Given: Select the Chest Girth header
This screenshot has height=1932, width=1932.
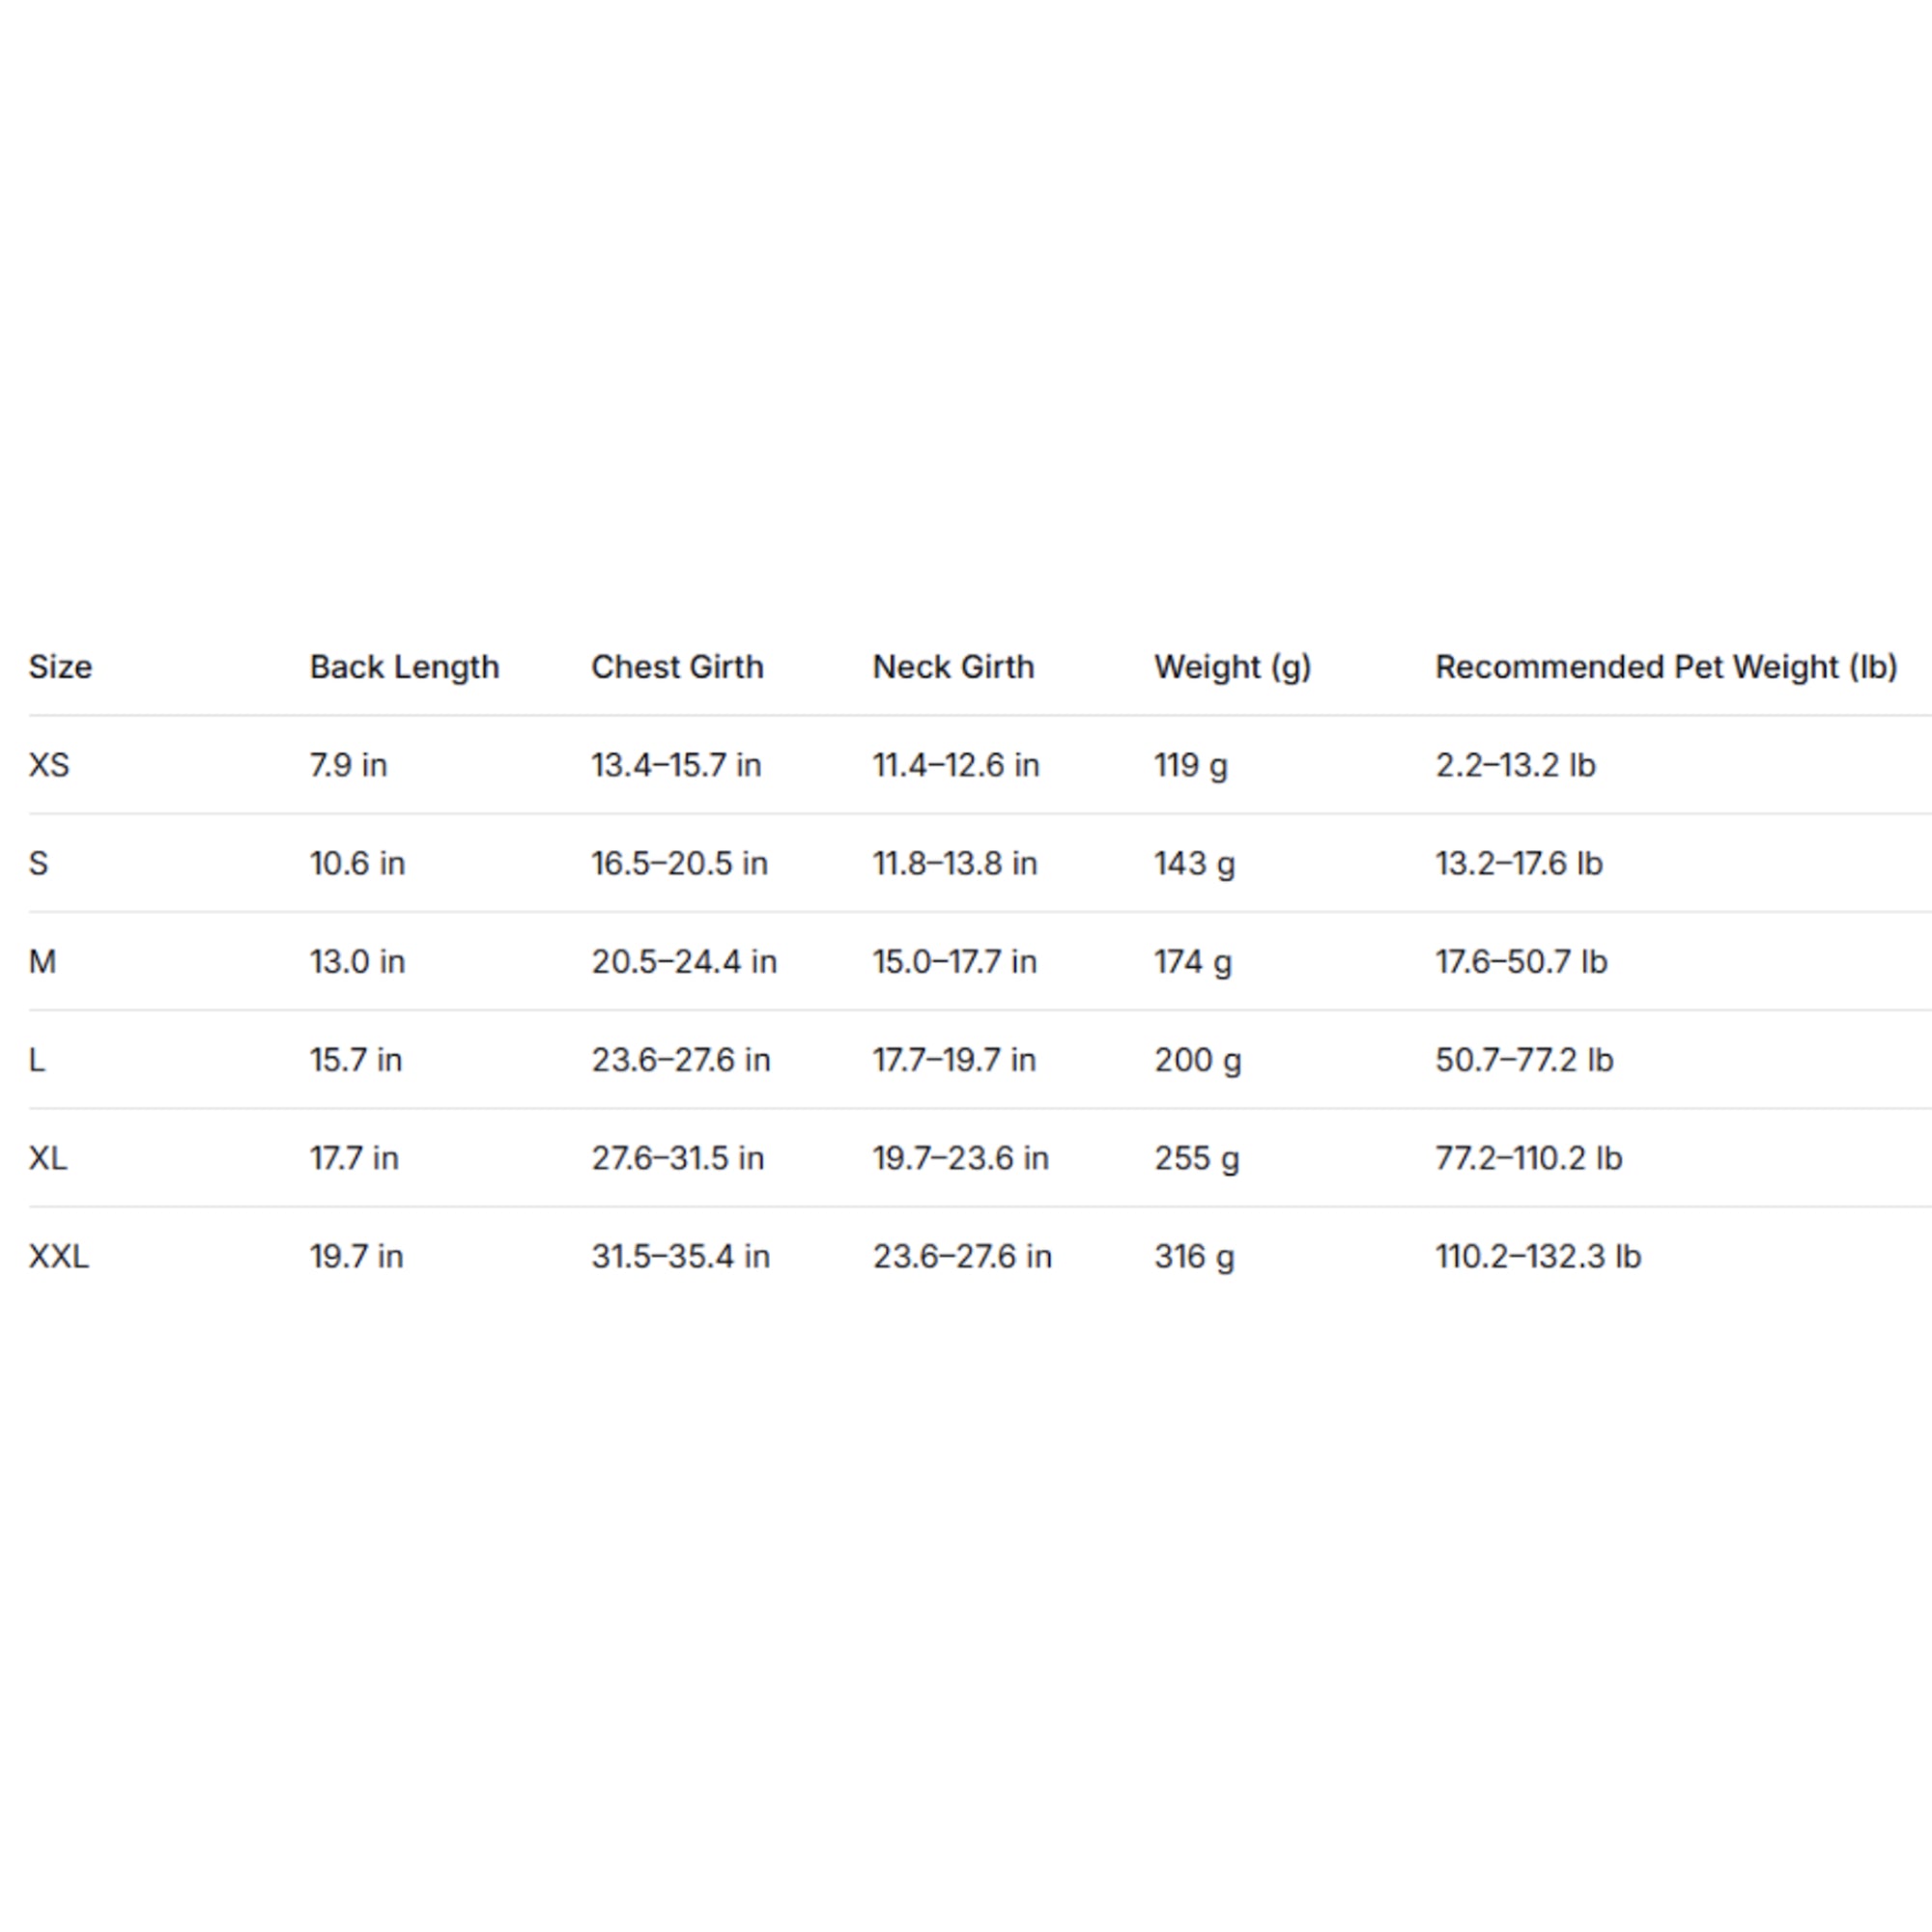Looking at the screenshot, I should point(677,667).
